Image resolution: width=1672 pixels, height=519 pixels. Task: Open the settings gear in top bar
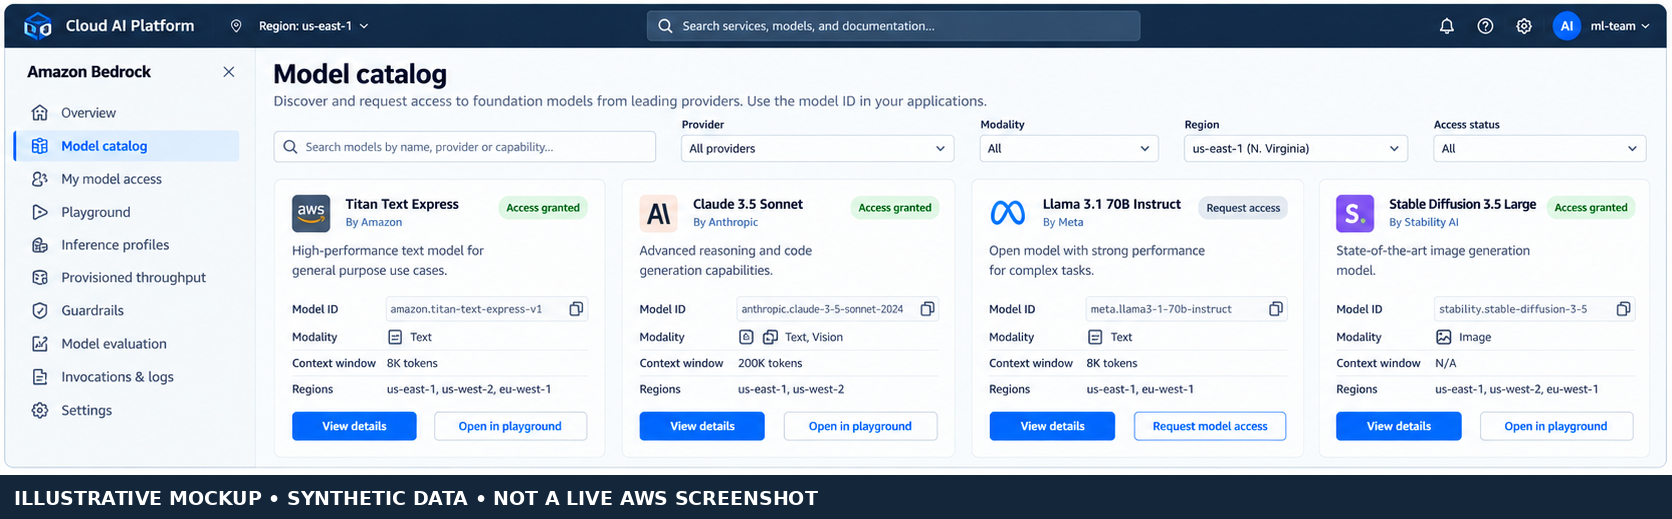coord(1524,26)
